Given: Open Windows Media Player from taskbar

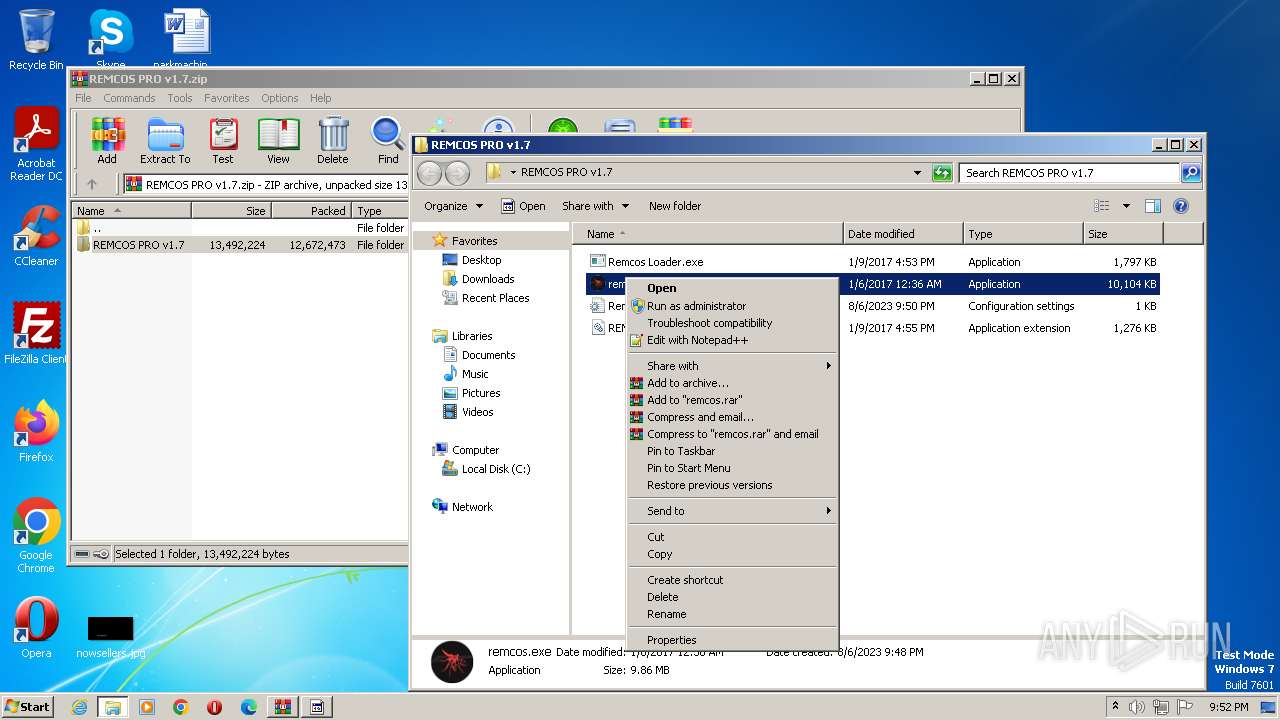Looking at the screenshot, I should click(x=147, y=707).
